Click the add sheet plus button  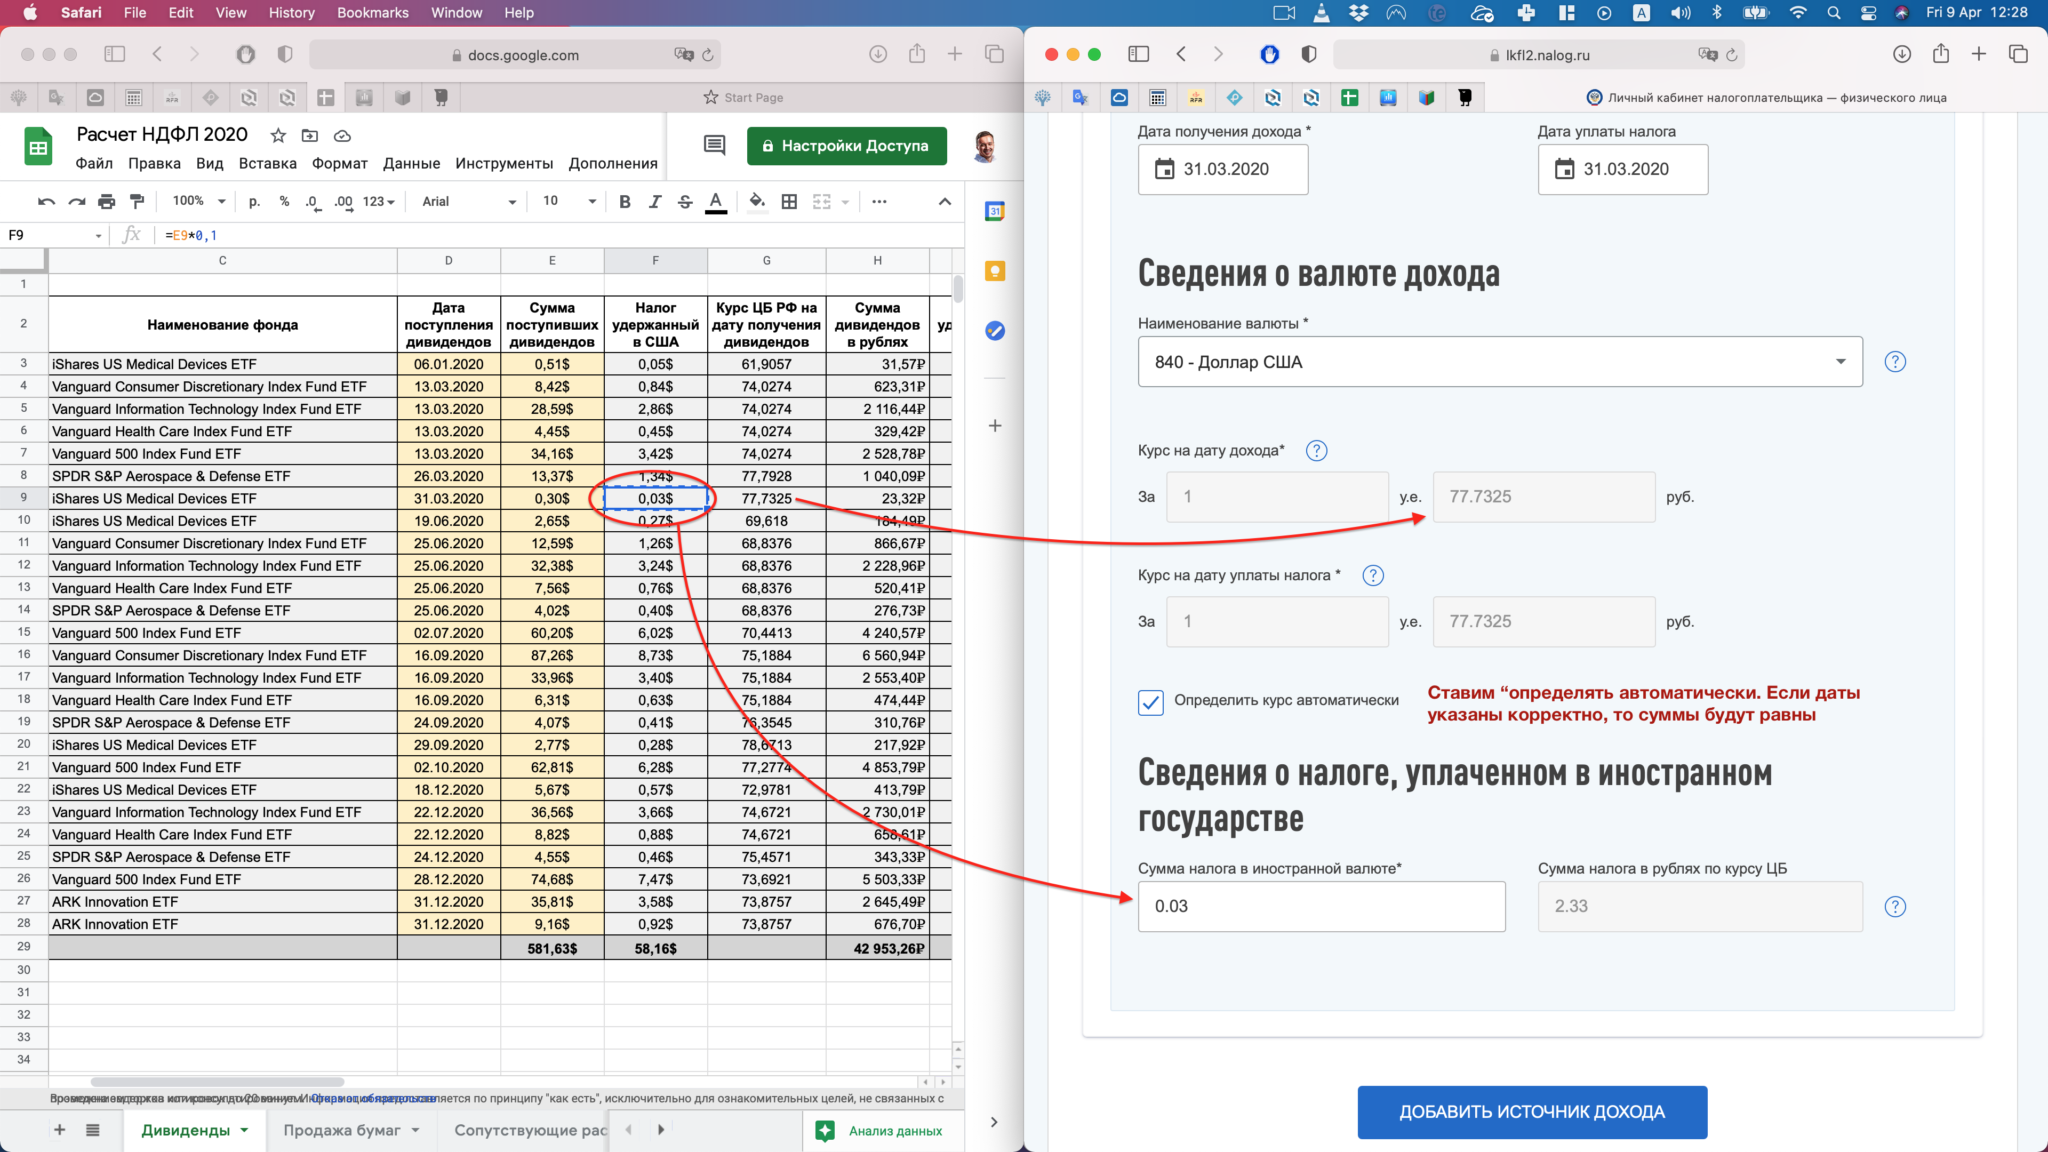point(59,1130)
